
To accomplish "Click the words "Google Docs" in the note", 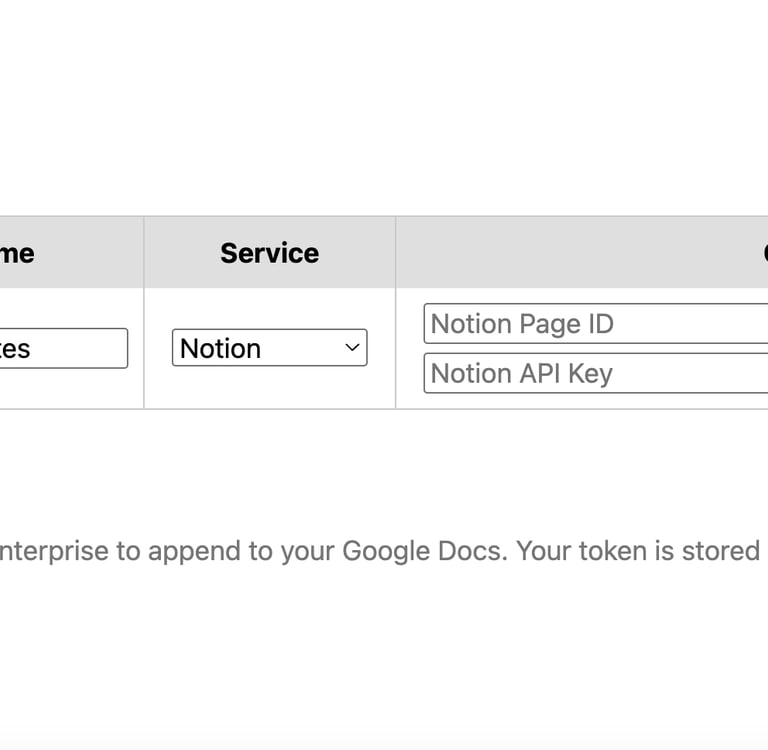I will pyautogui.click(x=422, y=551).
